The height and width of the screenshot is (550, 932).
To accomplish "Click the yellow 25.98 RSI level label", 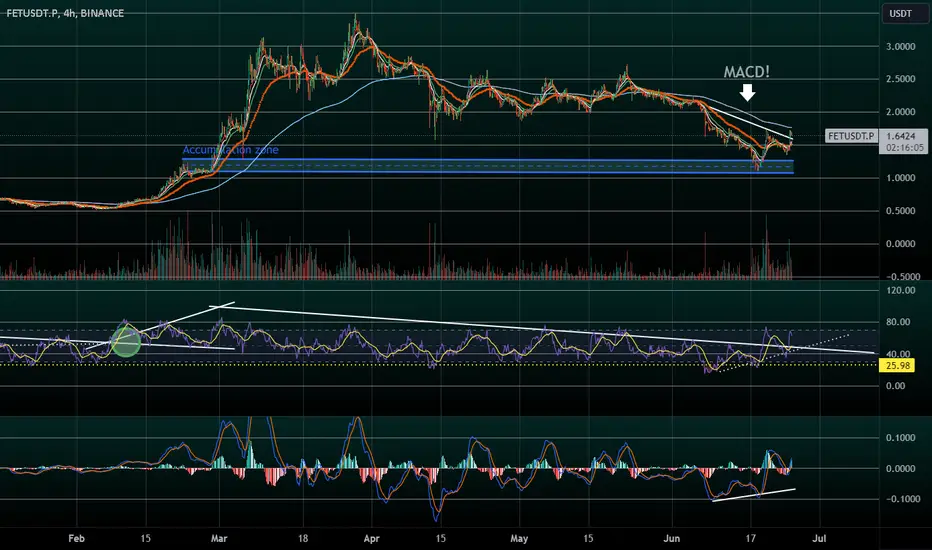I will [898, 366].
